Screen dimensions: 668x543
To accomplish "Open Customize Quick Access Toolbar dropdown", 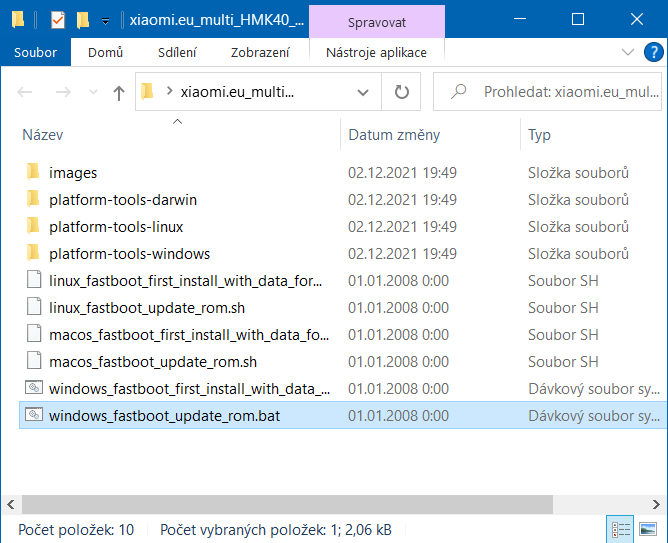I will (x=105, y=21).
